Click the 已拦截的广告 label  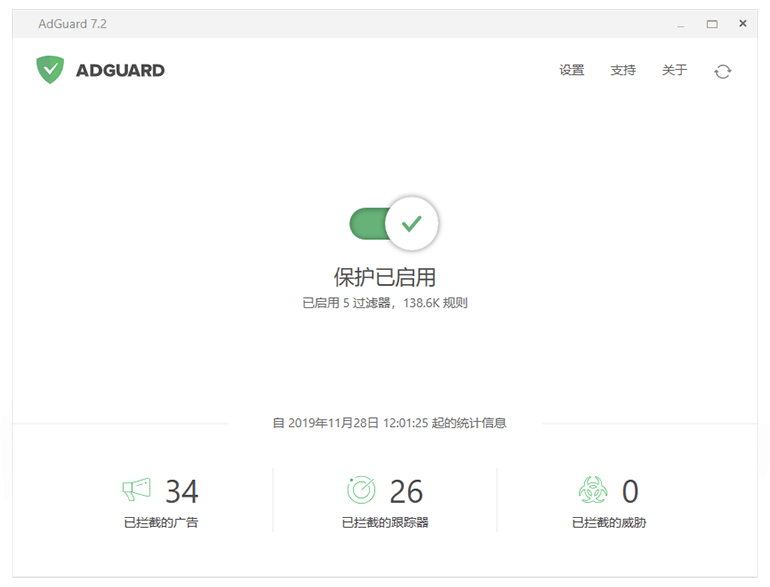[161, 522]
